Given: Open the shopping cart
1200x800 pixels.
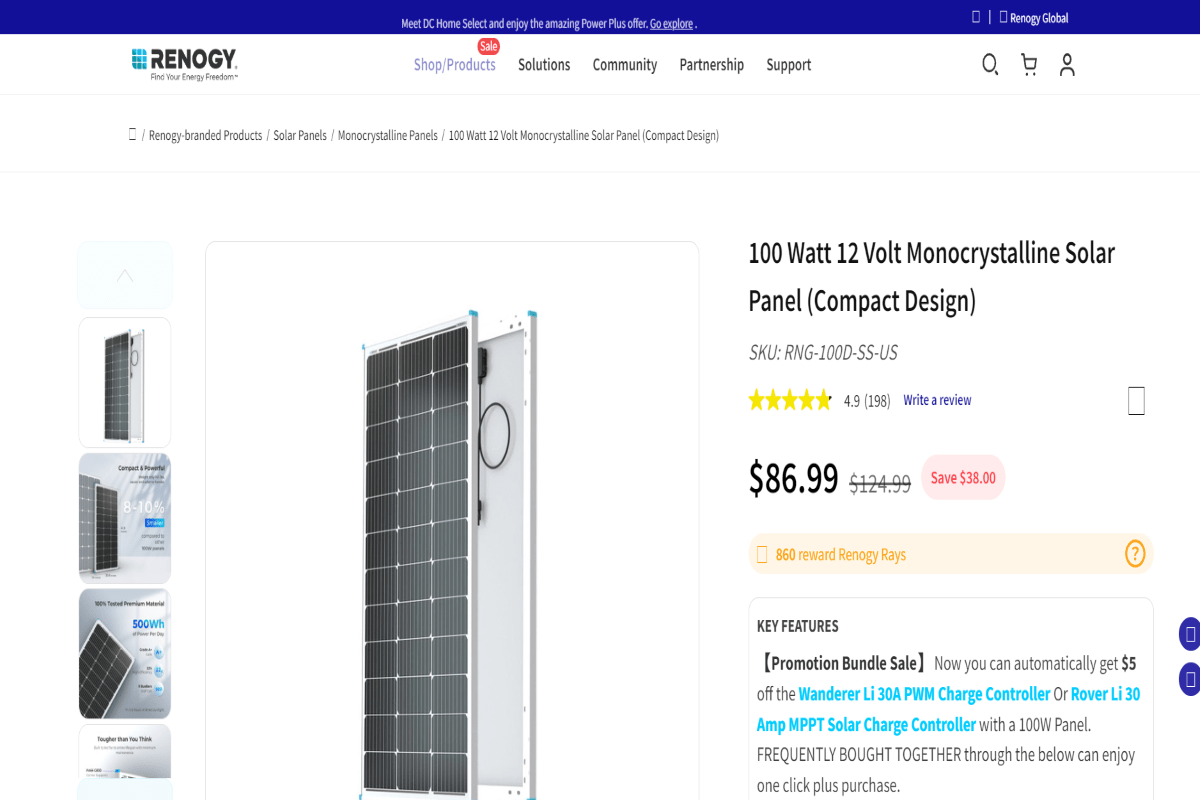Looking at the screenshot, I should (x=1029, y=64).
